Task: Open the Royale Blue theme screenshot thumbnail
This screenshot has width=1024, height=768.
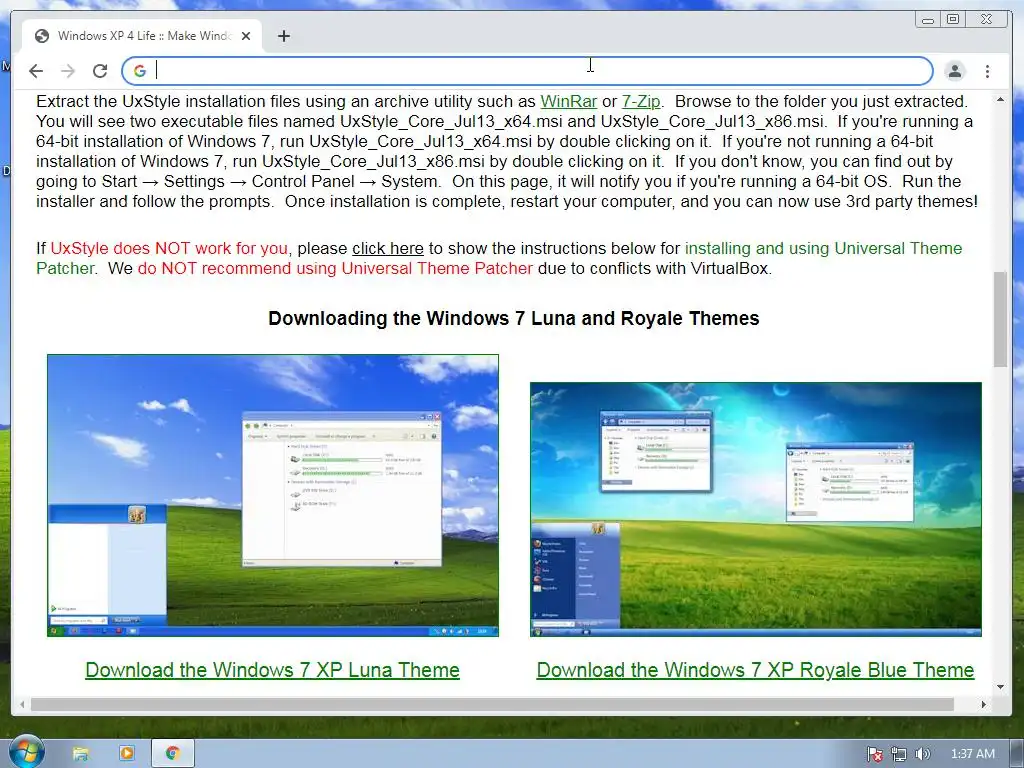Action: pos(756,509)
